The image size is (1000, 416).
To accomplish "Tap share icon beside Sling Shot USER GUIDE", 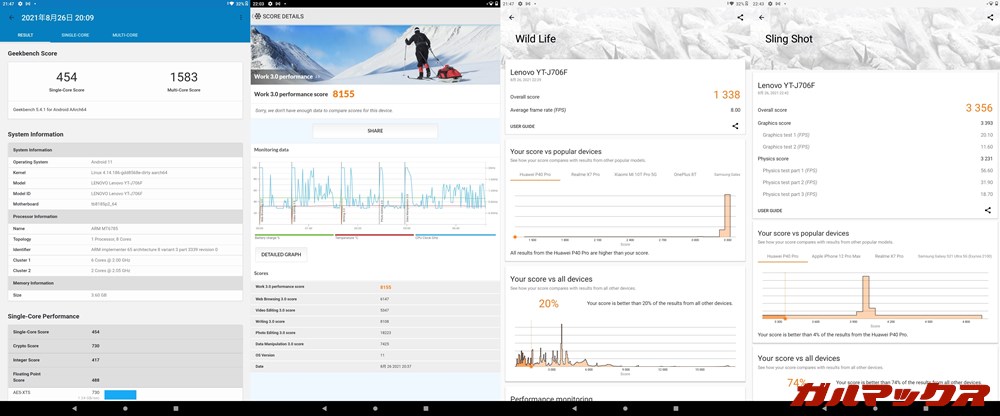I will [x=984, y=210].
